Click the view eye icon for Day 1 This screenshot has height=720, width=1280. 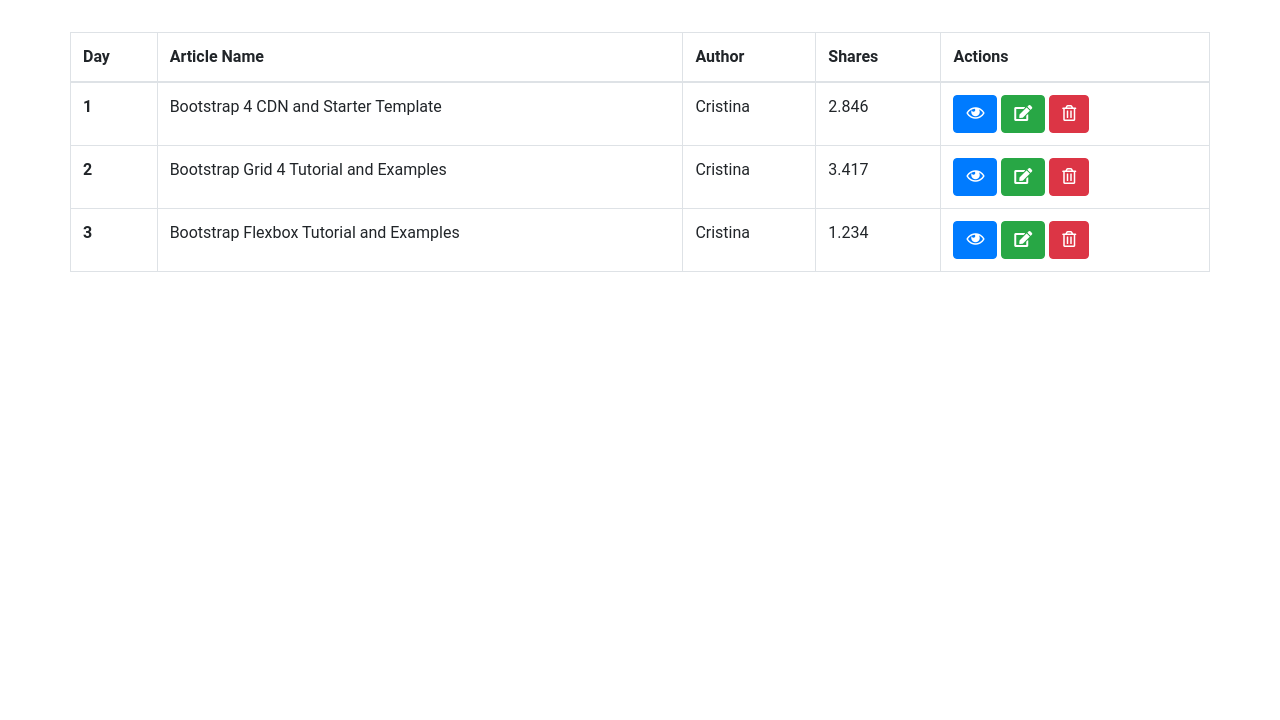[x=975, y=114]
